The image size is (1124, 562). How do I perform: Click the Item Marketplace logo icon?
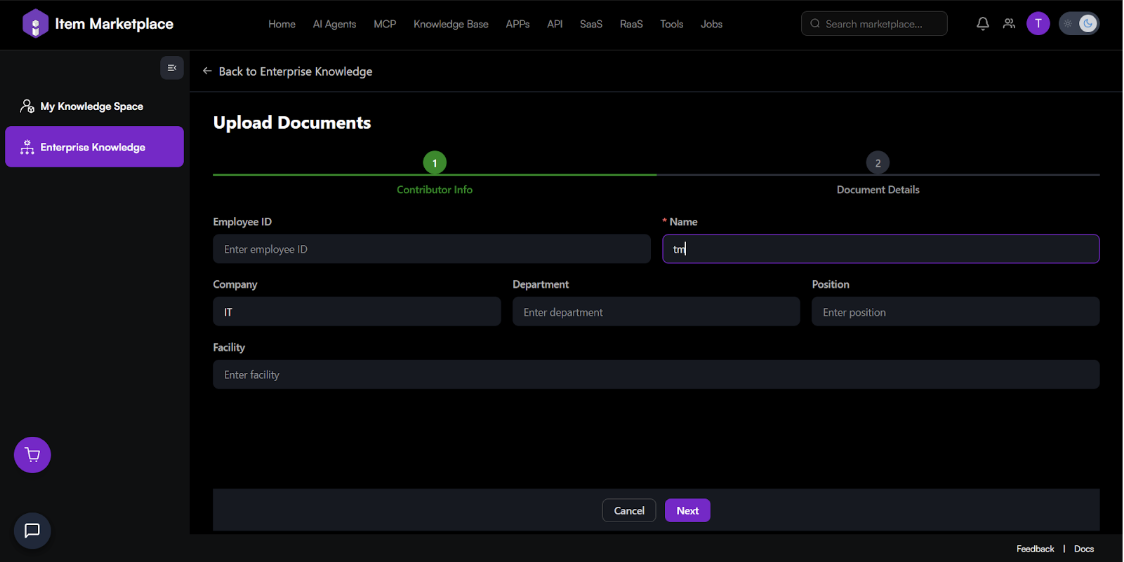click(x=35, y=24)
